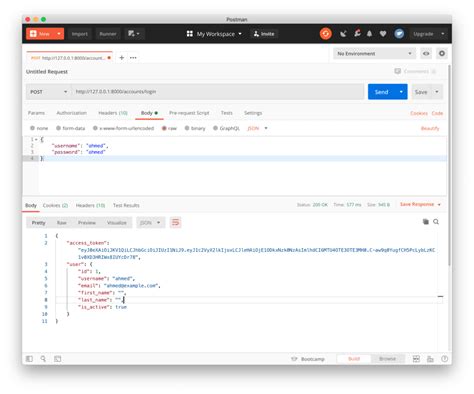Open the New button dropdown arrow
Screen dimensions: 474x394
click(x=59, y=34)
